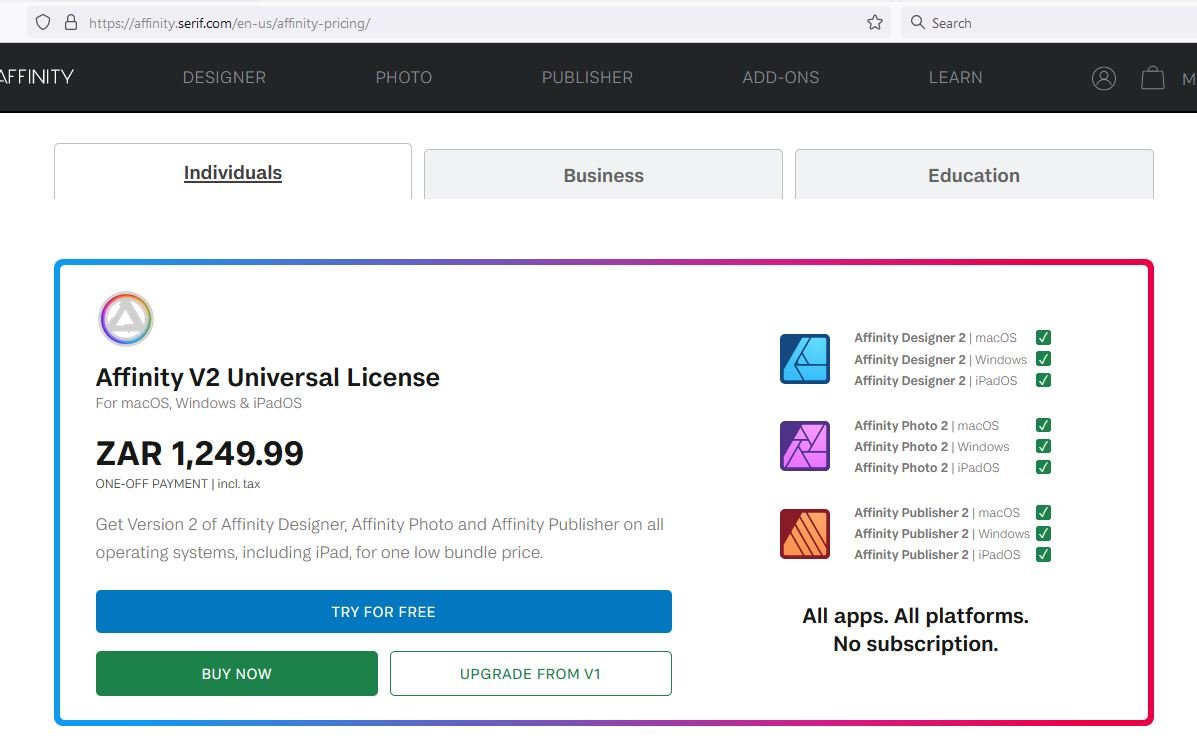Click the Publisher 2 iPadOS checkmark
This screenshot has width=1197, height=742.
point(1044,554)
